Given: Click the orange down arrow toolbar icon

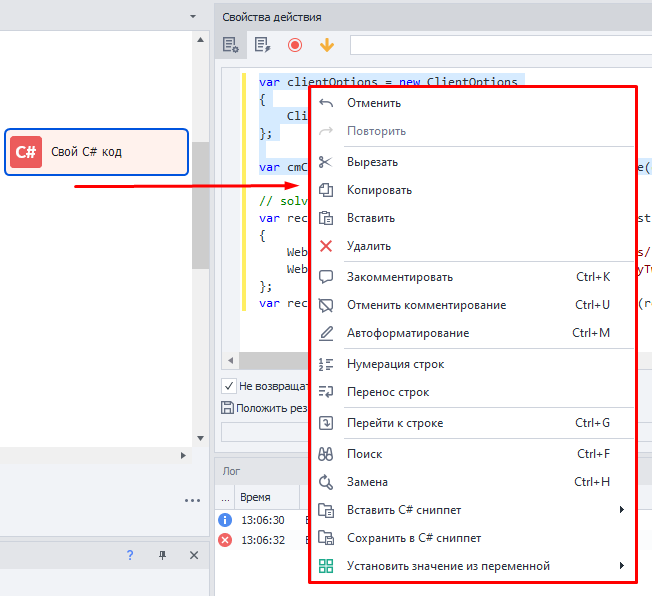Looking at the screenshot, I should [326, 45].
